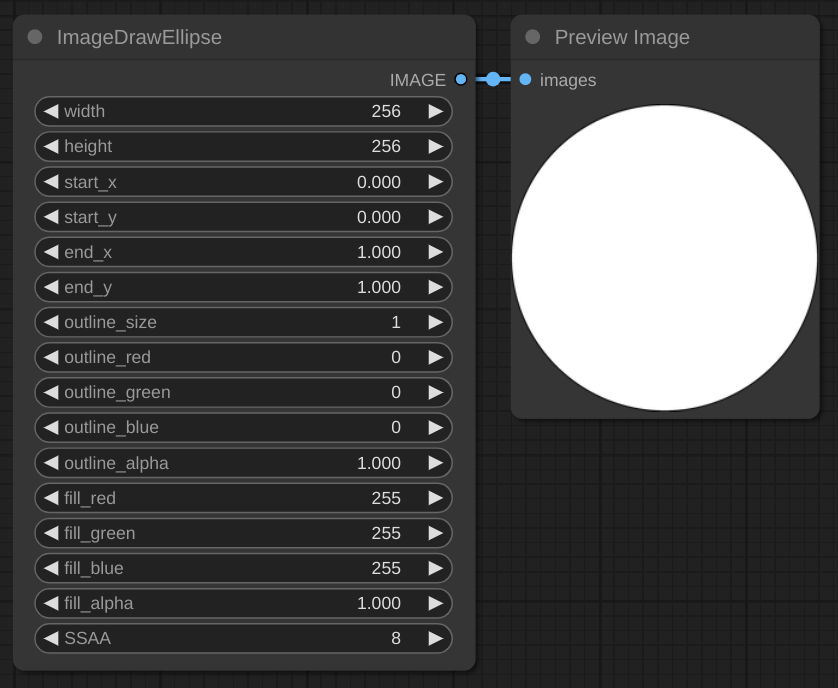Increase outline_size with the right arrow
The image size is (838, 688).
coord(435,322)
